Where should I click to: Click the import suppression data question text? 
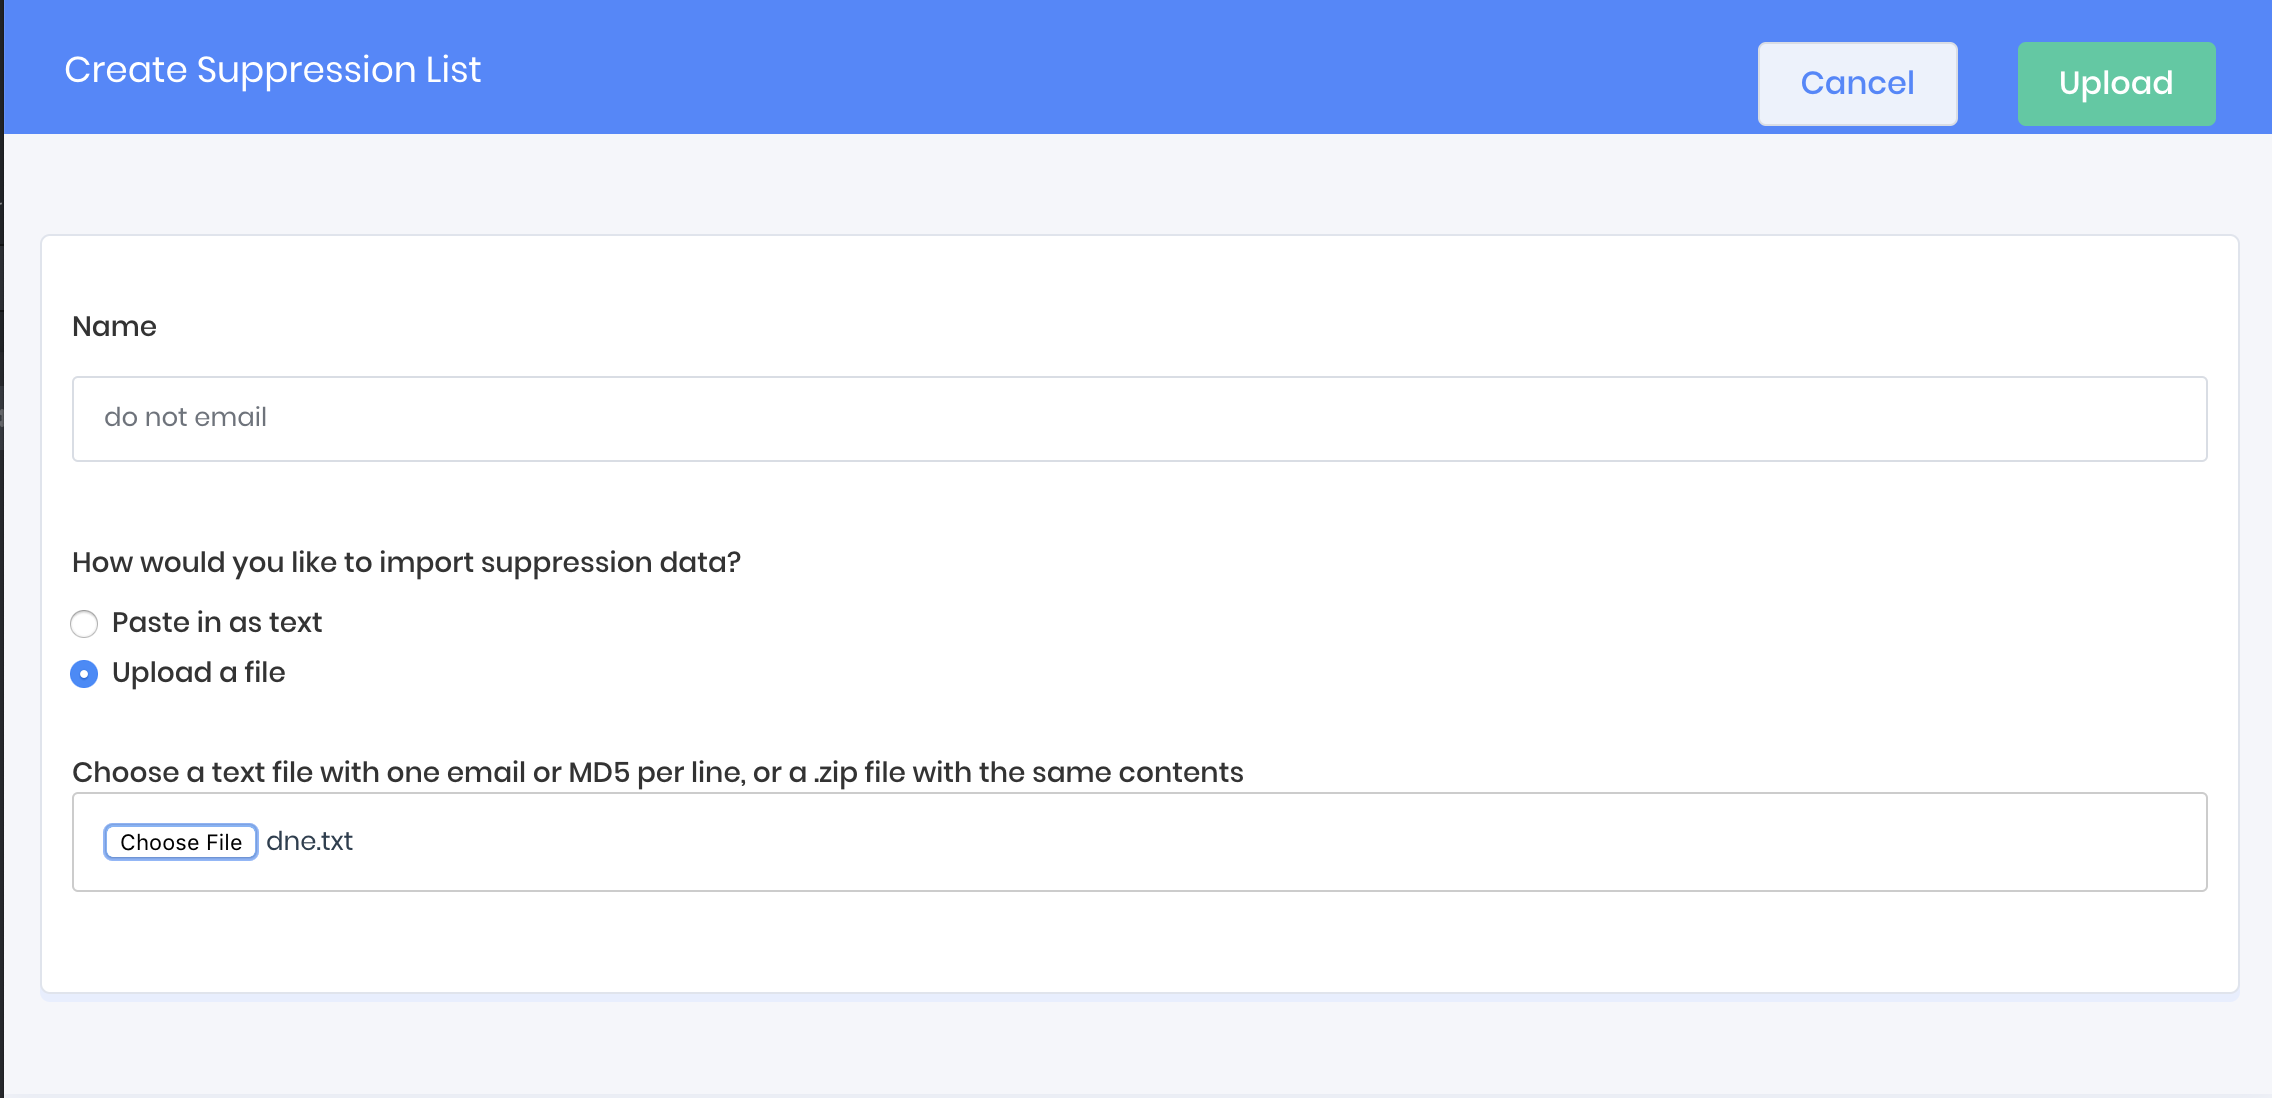point(406,562)
